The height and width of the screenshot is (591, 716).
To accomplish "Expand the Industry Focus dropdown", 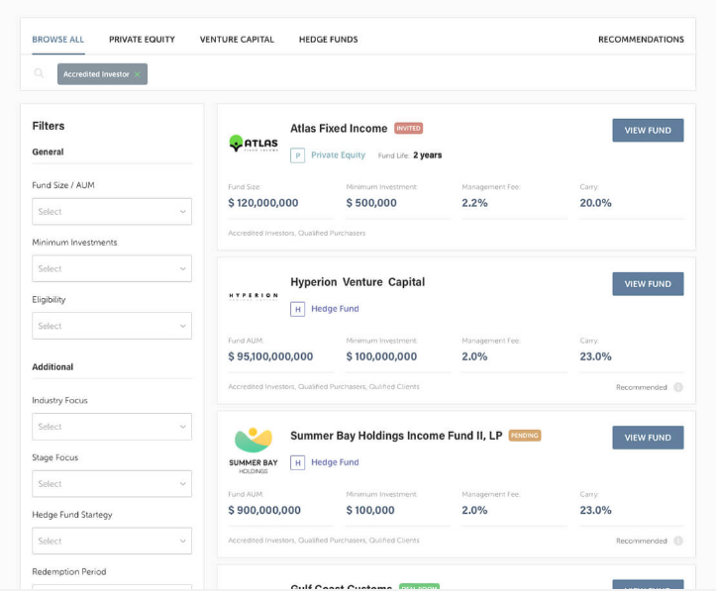I will 112,427.
